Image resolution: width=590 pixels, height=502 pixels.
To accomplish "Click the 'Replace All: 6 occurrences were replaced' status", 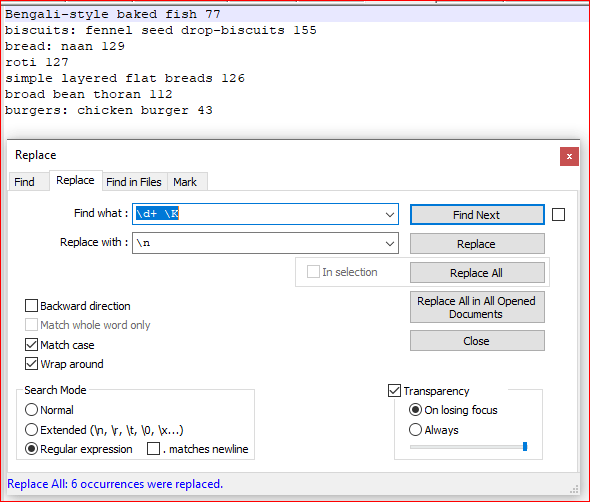I will click(x=115, y=484).
